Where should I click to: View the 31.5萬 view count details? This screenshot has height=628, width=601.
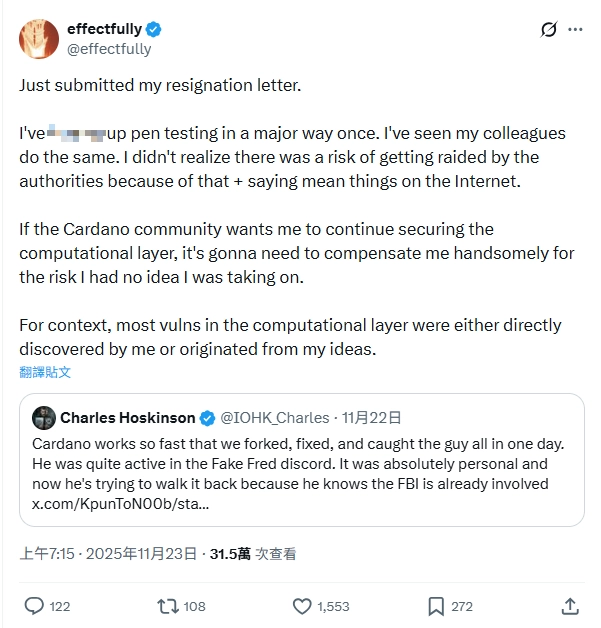253,554
